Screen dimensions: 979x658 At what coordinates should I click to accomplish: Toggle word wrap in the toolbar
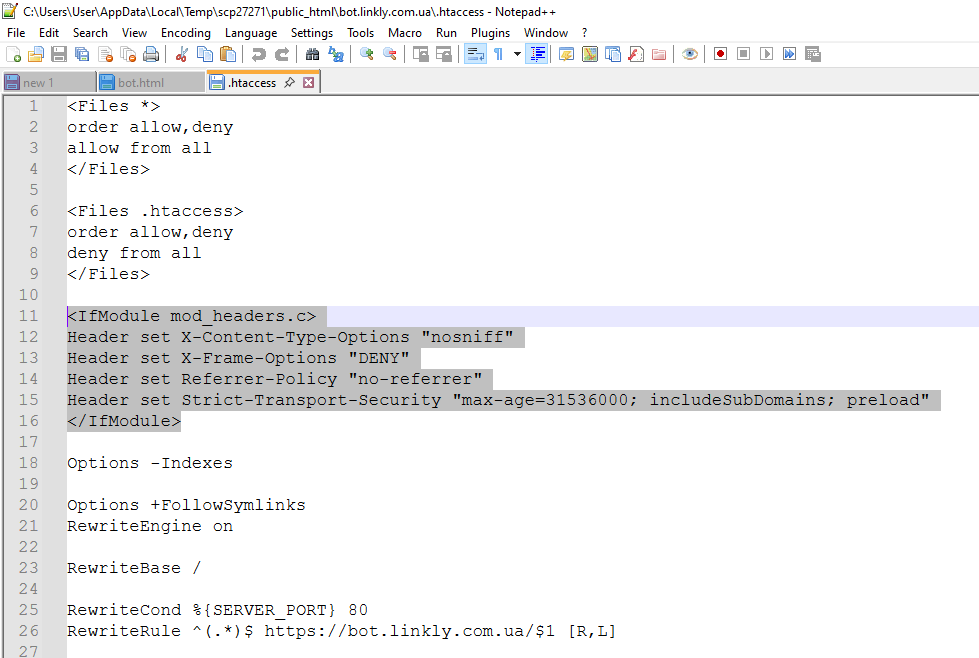pos(475,54)
